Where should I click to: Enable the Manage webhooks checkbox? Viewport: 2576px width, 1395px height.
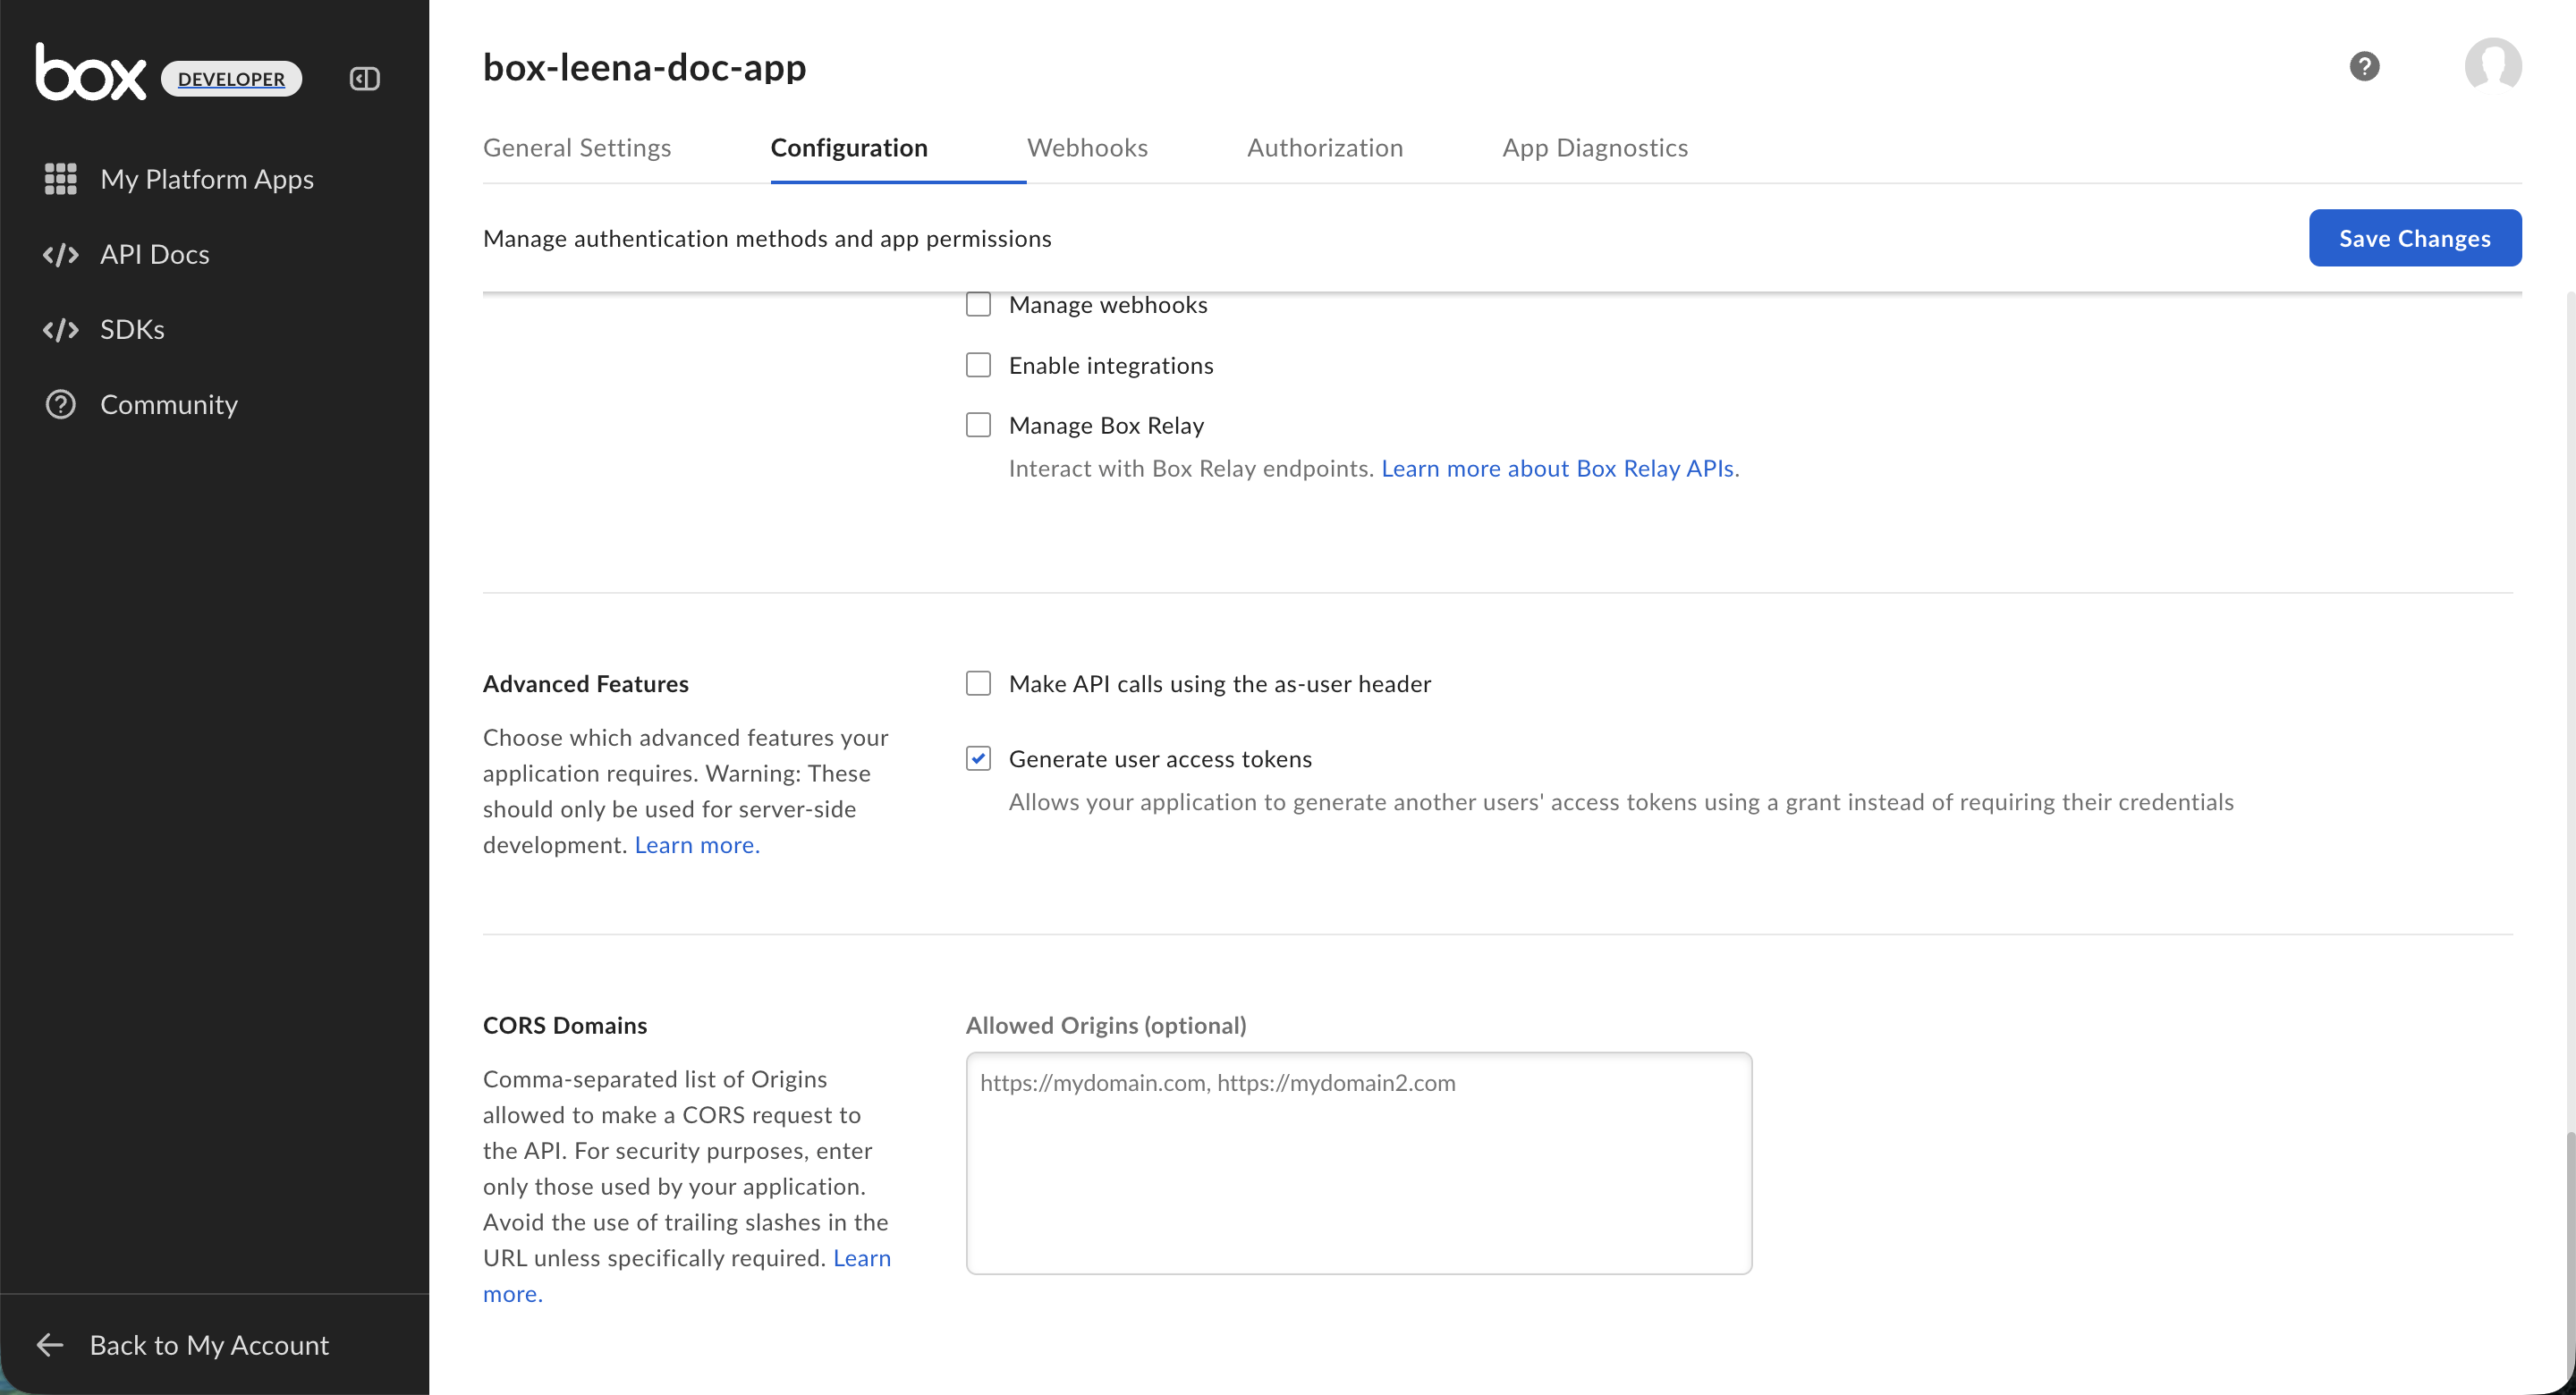[x=978, y=304]
